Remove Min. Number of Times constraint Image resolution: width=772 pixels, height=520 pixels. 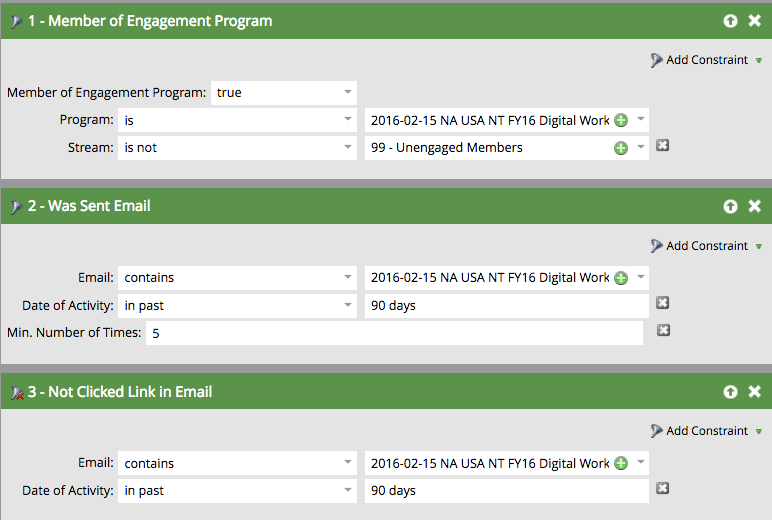click(663, 330)
